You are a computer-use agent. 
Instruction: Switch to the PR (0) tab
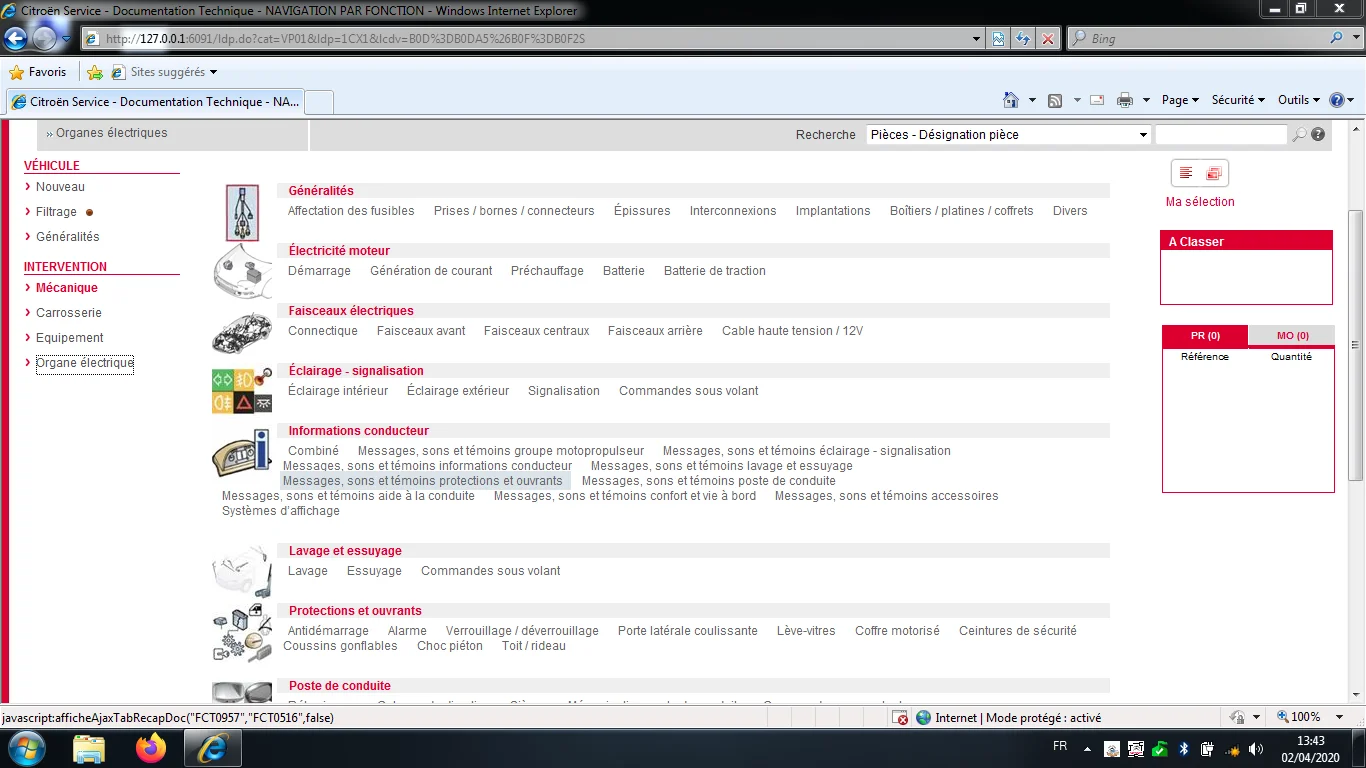[1205, 336]
